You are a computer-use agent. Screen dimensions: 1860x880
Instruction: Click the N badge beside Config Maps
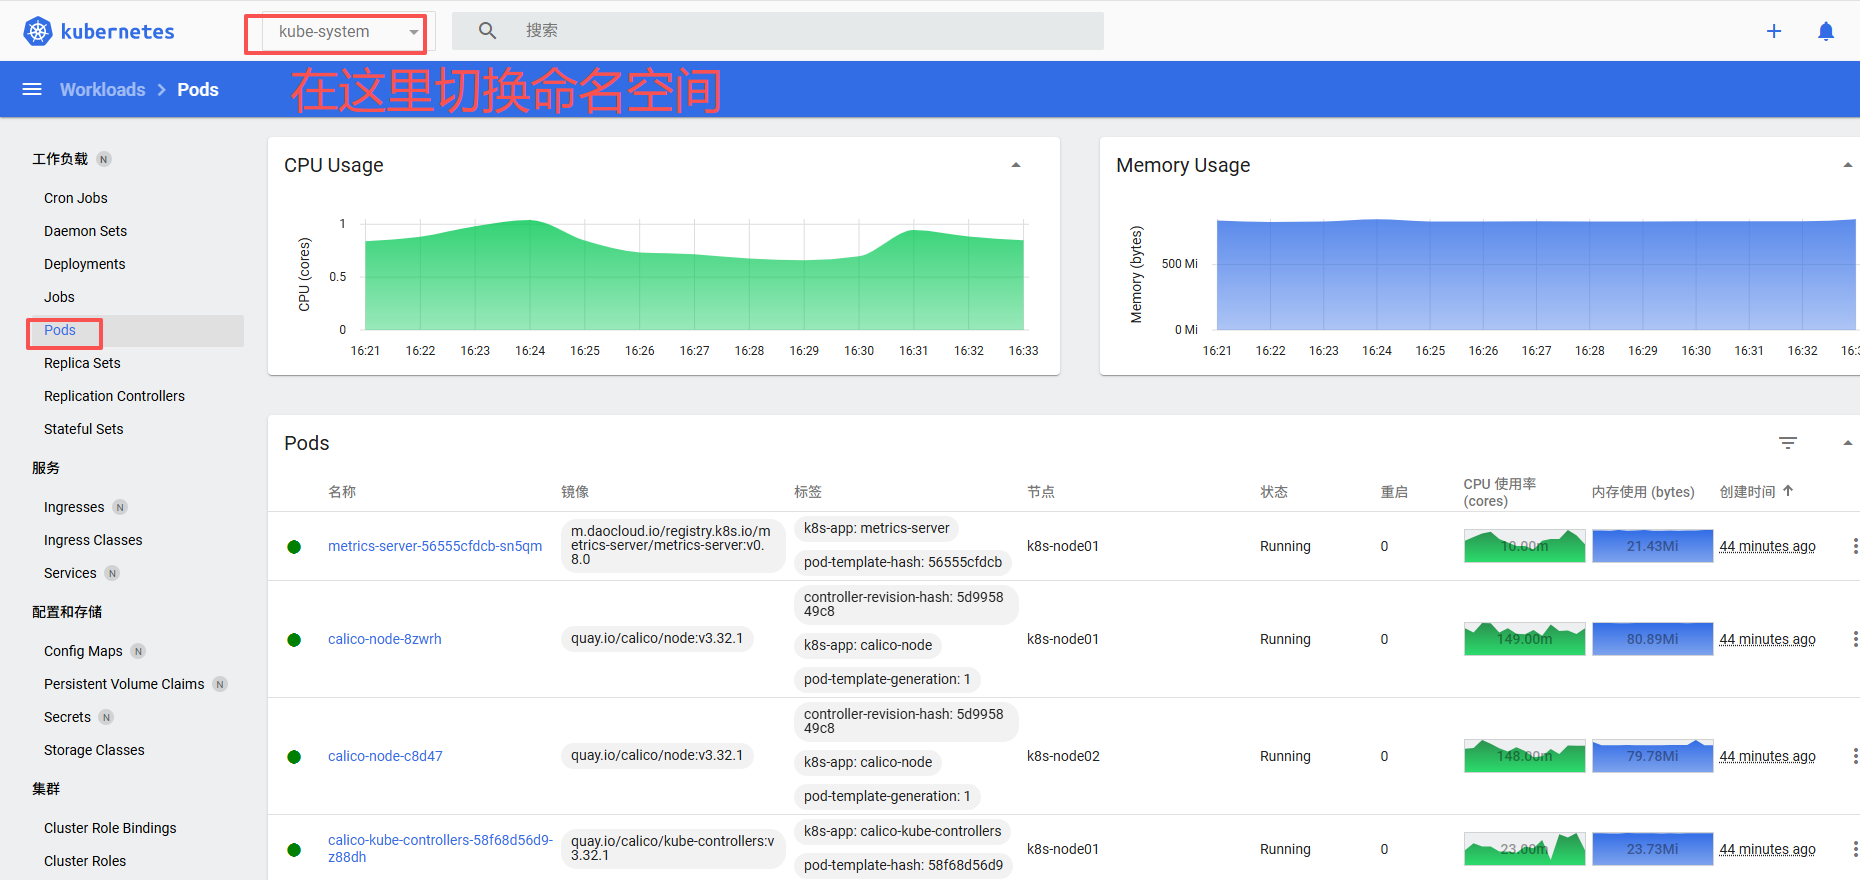[138, 651]
